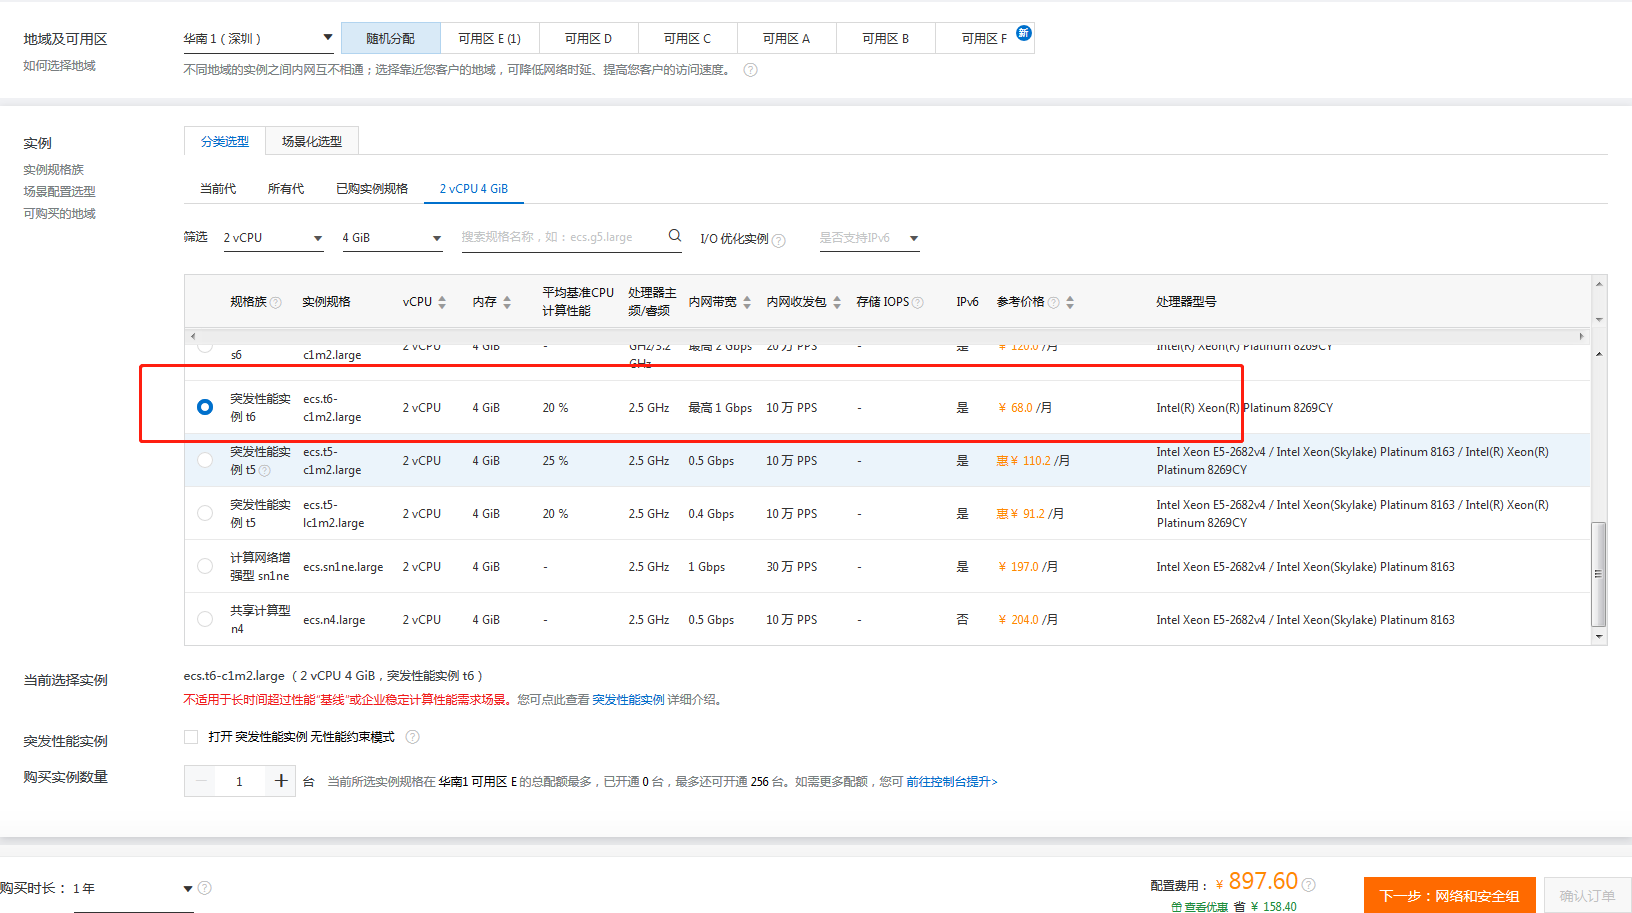1632x913 pixels.
Task: Click the ¥ 204.0 /月 price cell
Action: click(x=1028, y=619)
